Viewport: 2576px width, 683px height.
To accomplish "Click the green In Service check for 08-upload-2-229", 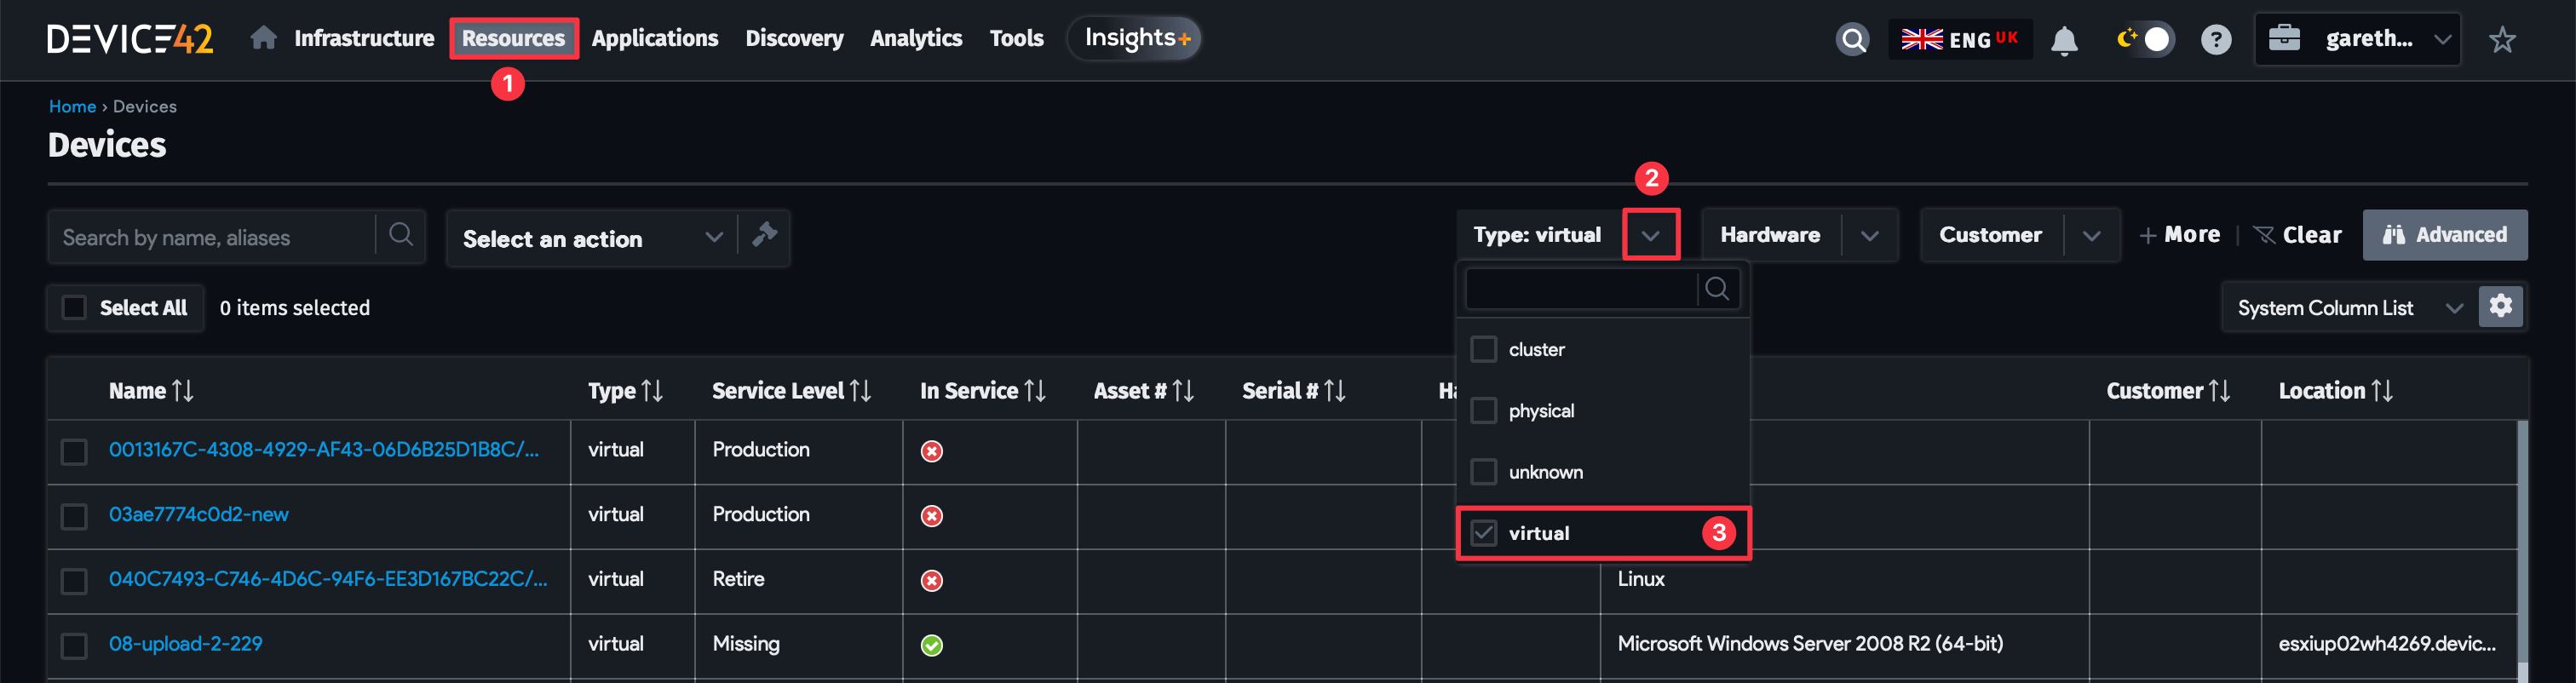I will point(931,645).
